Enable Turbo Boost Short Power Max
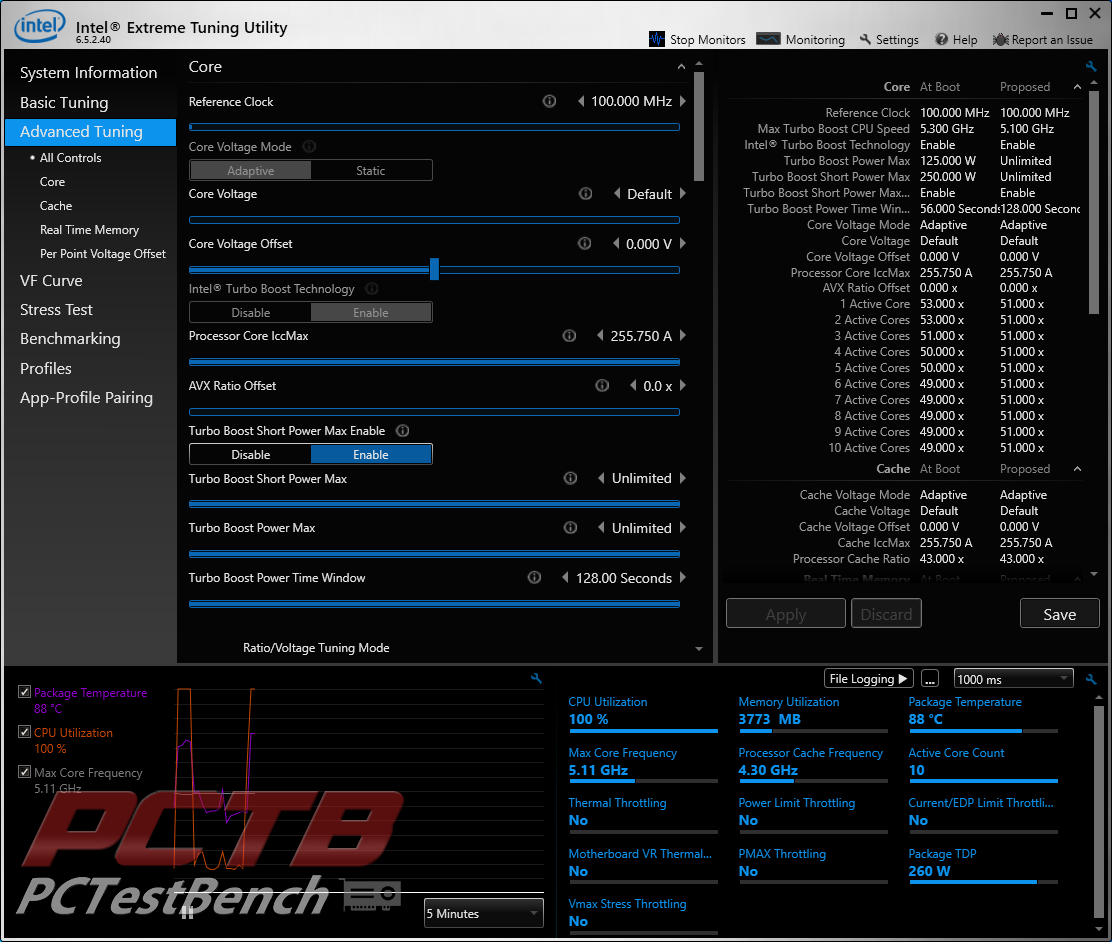The width and height of the screenshot is (1112, 942). point(371,454)
